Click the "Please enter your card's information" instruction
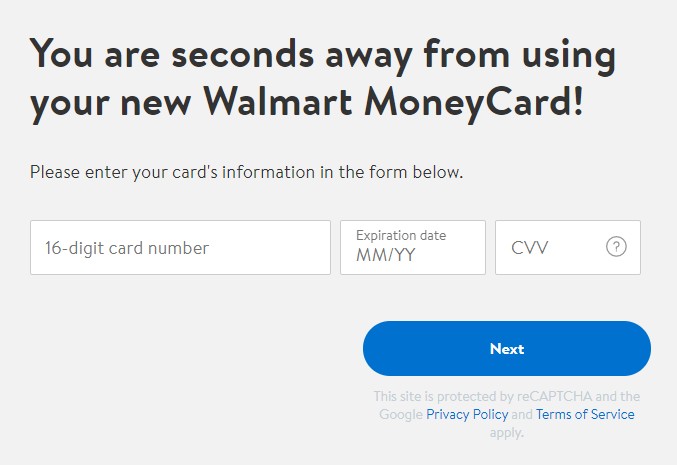This screenshot has width=677, height=465. pyautogui.click(x=247, y=172)
